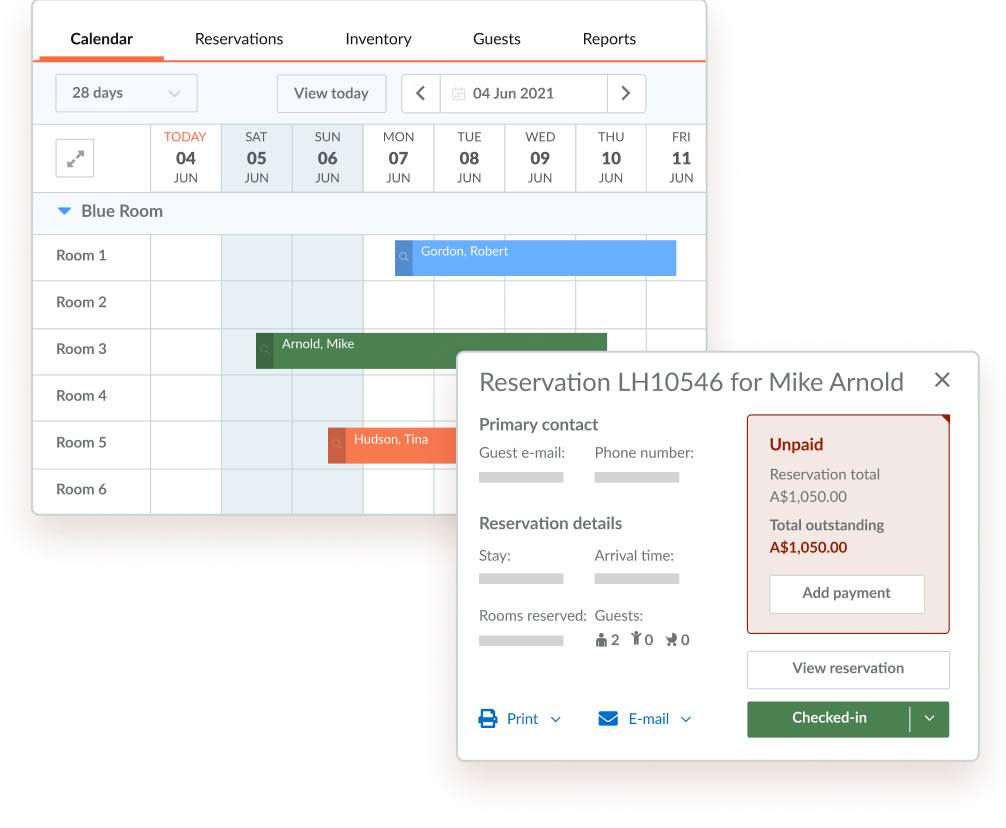Expand the E-mail options chevron

(x=686, y=719)
